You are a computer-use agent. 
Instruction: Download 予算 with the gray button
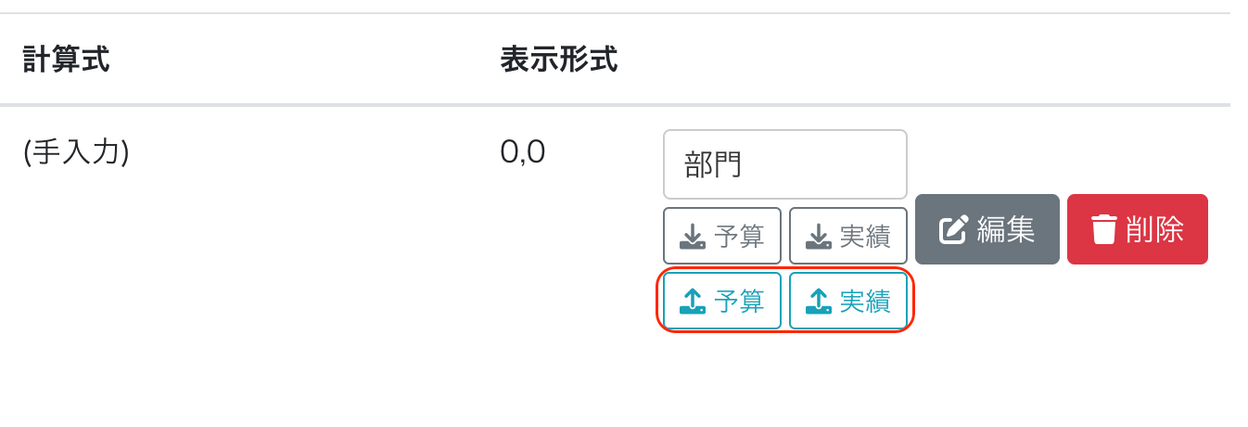[722, 236]
